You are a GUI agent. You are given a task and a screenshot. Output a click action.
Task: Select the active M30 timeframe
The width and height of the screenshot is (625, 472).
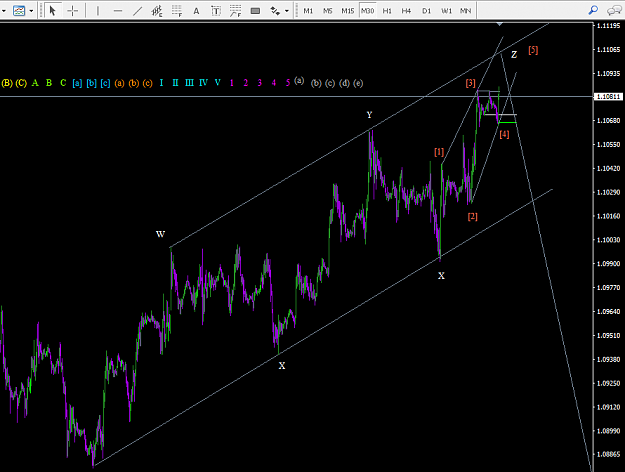click(367, 11)
